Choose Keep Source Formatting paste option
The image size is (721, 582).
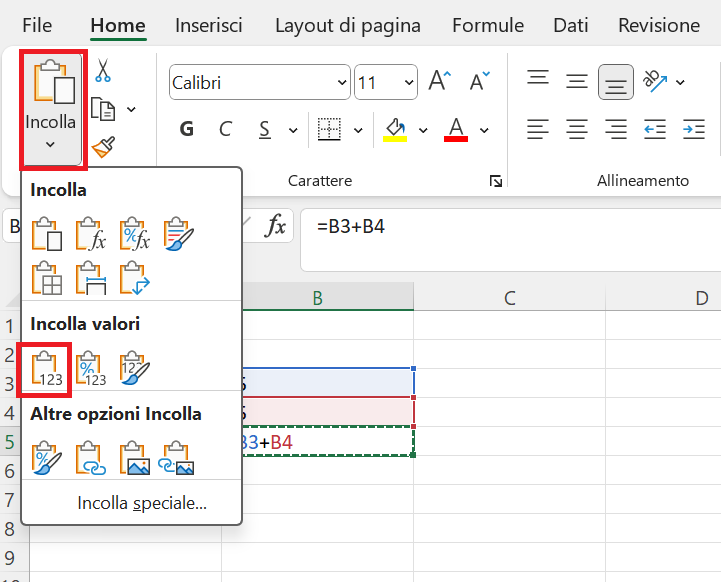(178, 234)
